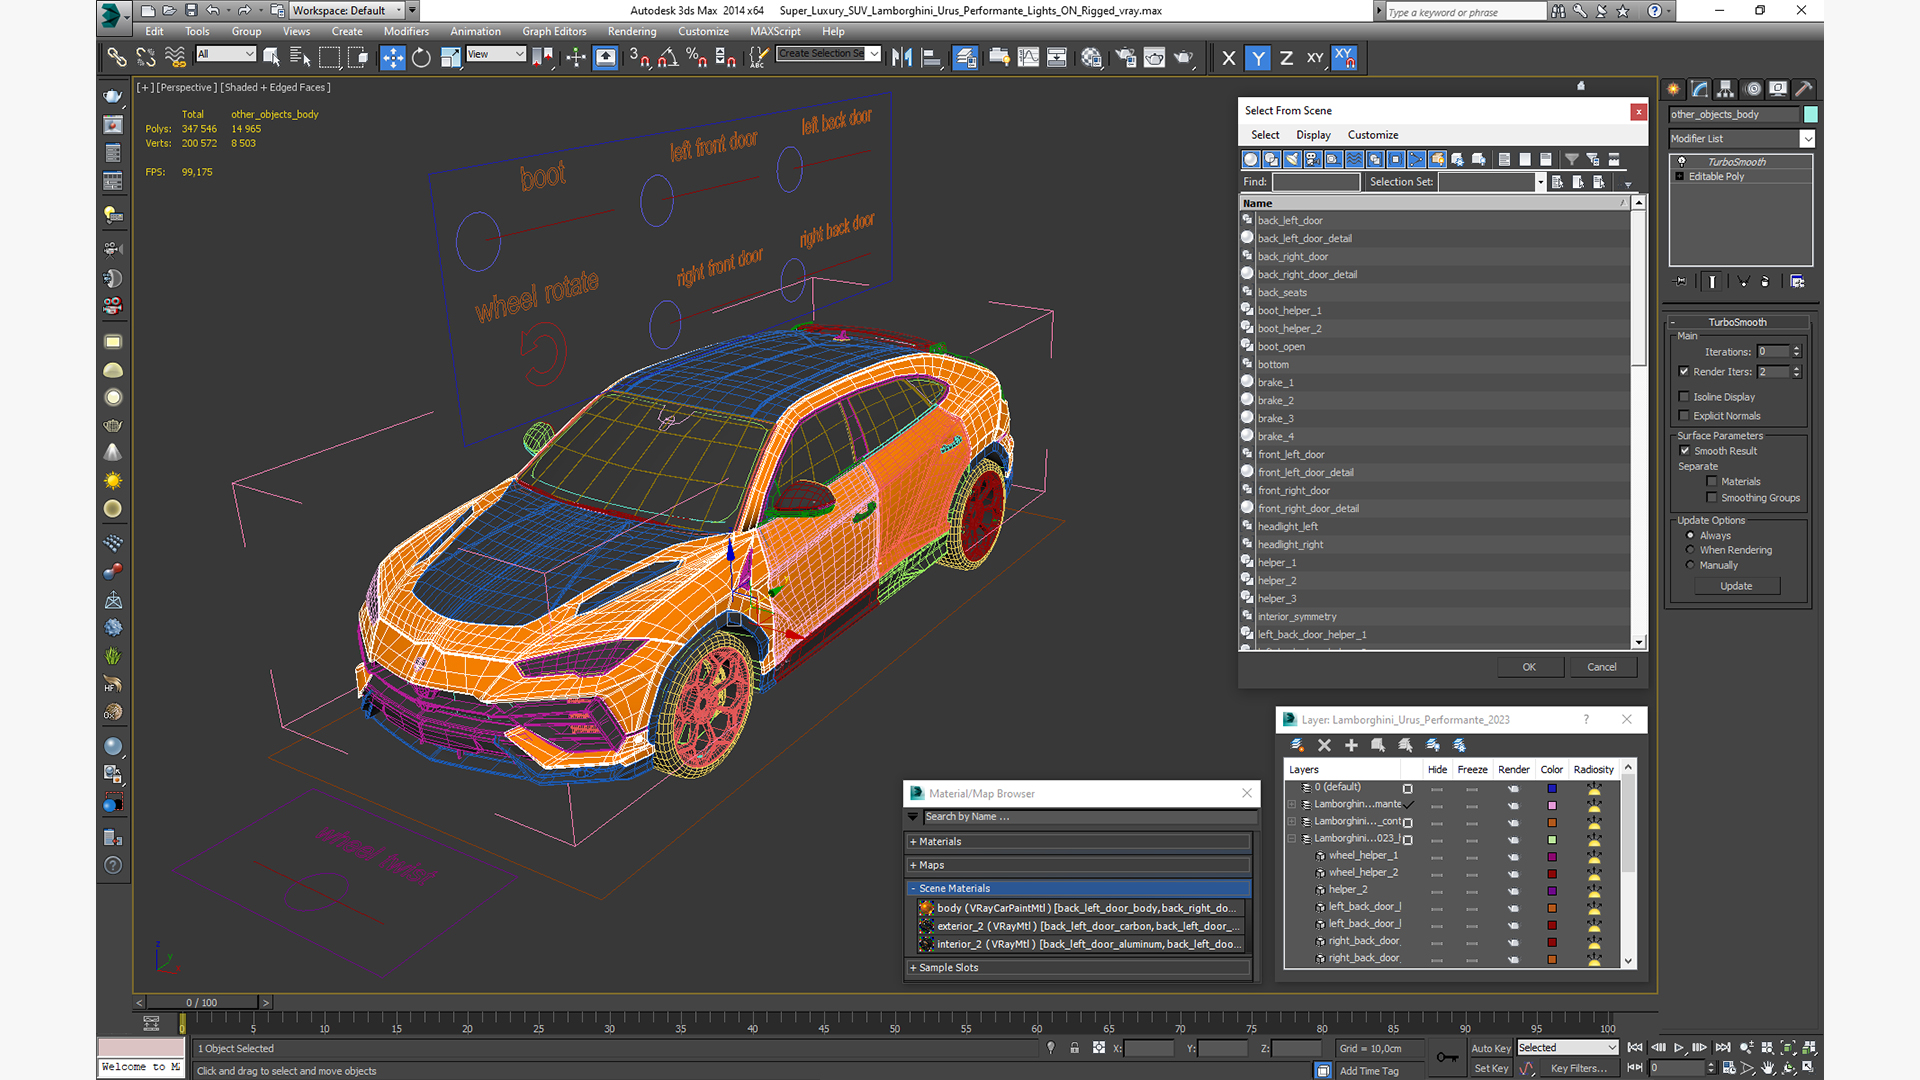Enable Separate by Materials checkbox

[1712, 482]
